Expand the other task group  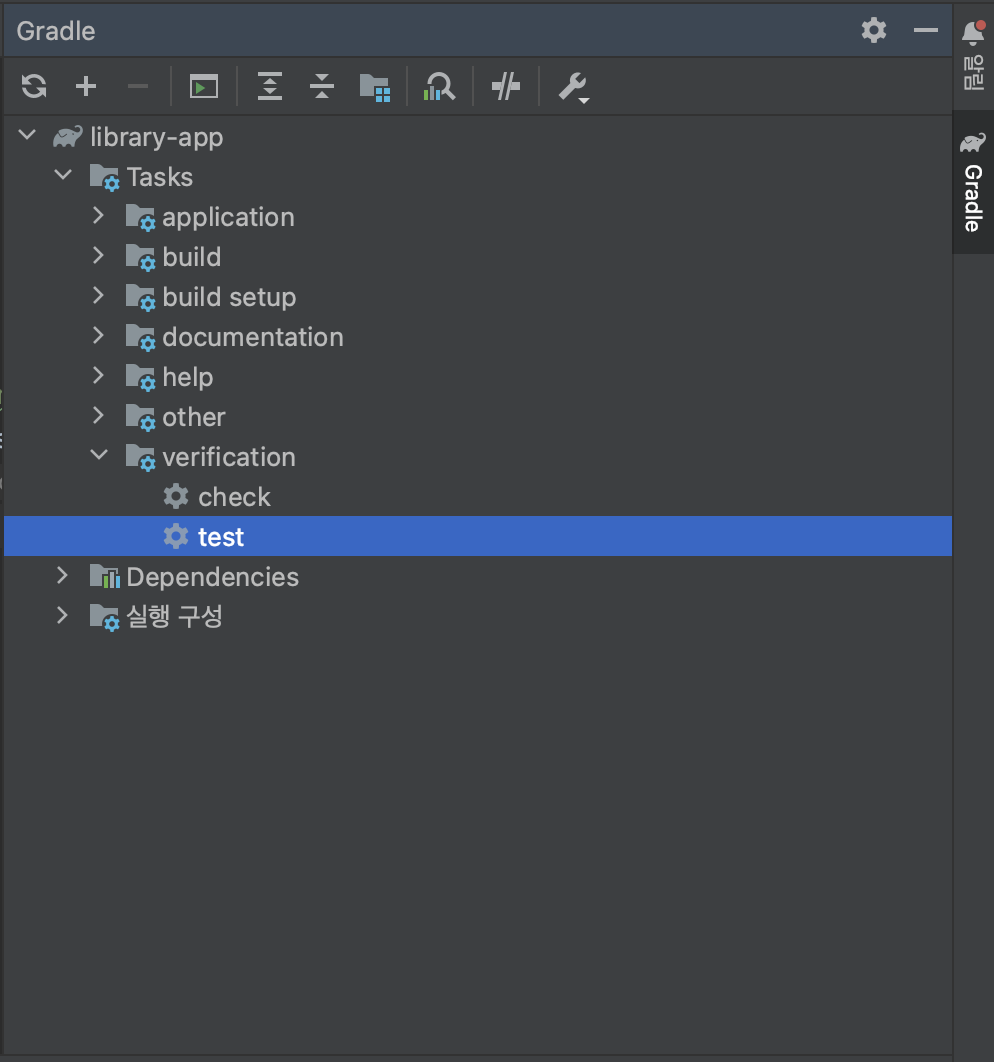[x=98, y=415]
